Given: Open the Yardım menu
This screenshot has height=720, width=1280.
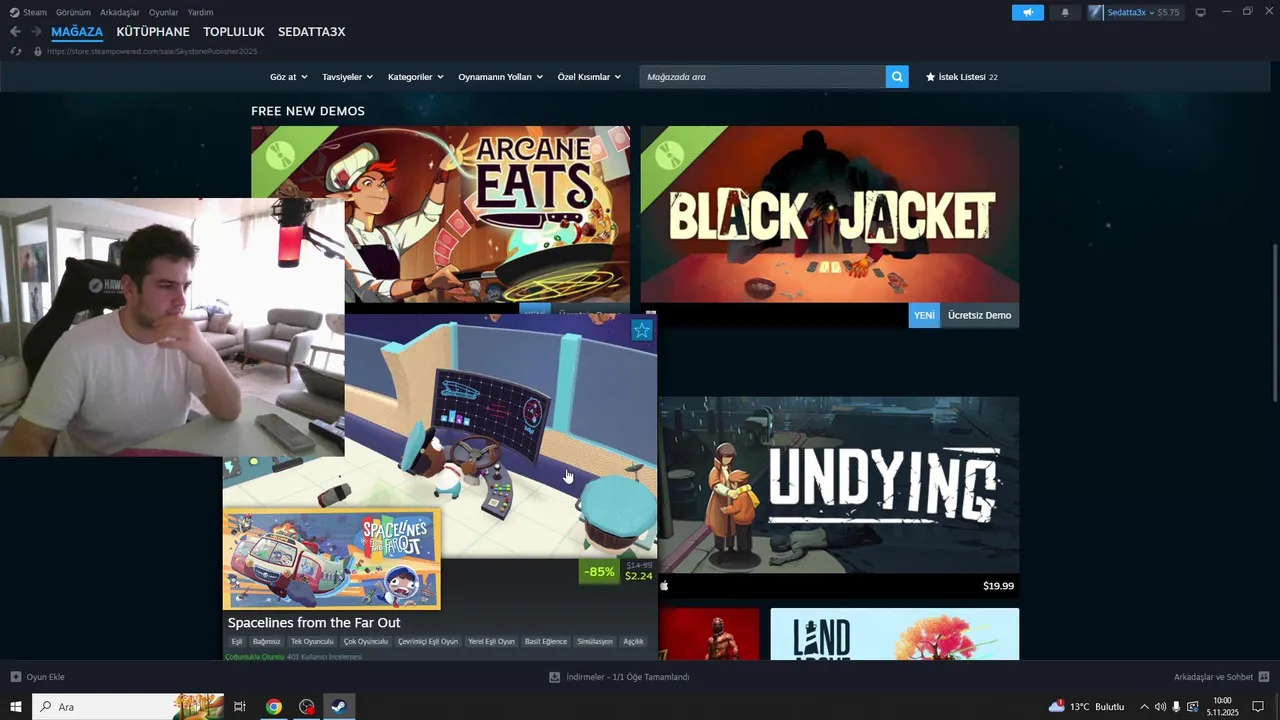Looking at the screenshot, I should [200, 12].
